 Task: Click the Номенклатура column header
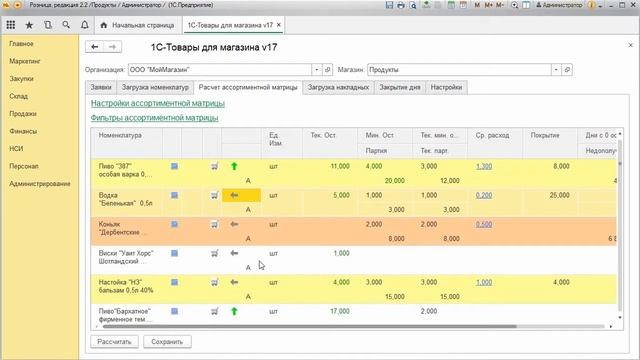pos(127,142)
